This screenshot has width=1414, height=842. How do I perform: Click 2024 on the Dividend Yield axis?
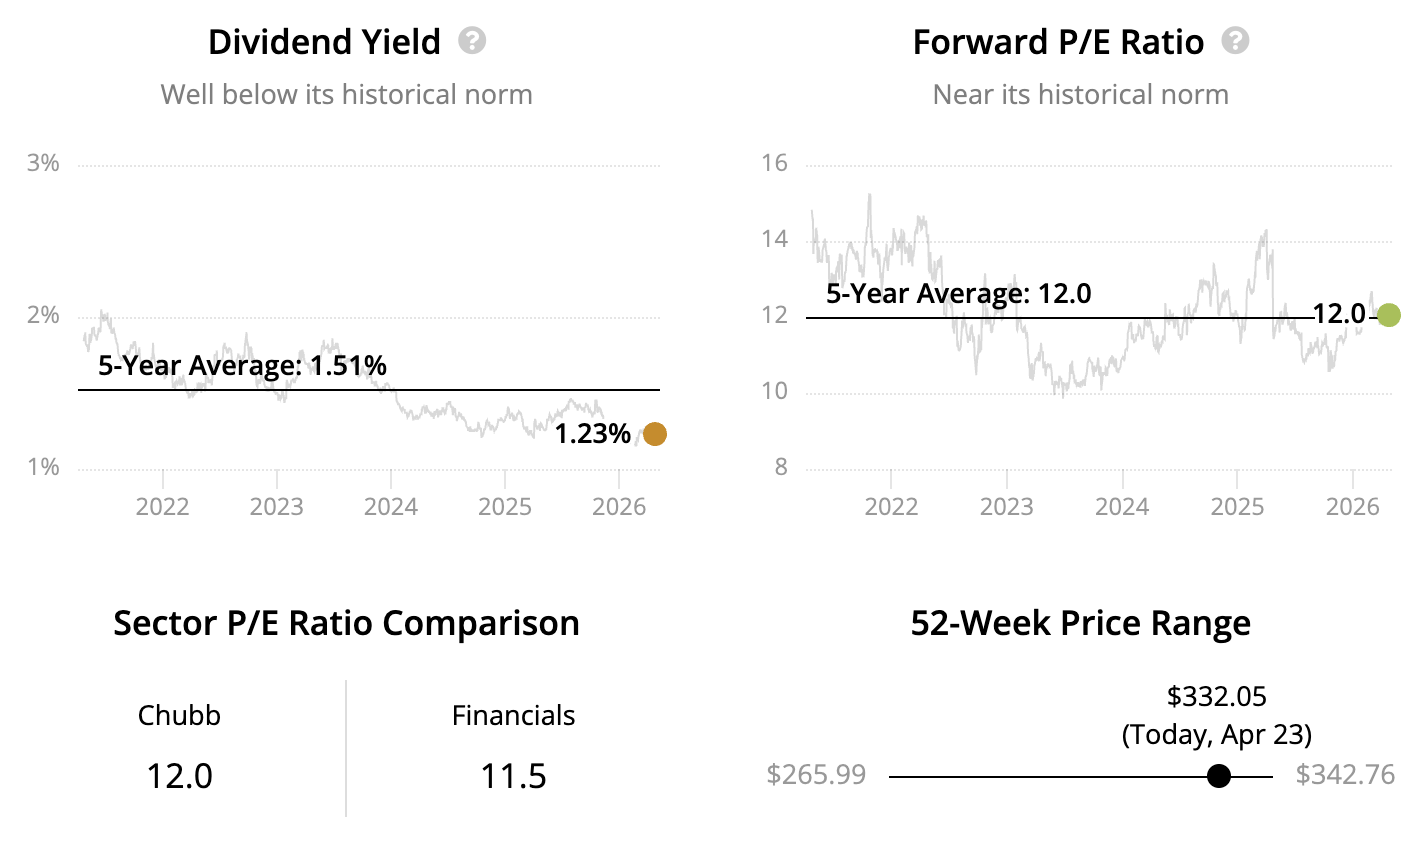(x=390, y=506)
